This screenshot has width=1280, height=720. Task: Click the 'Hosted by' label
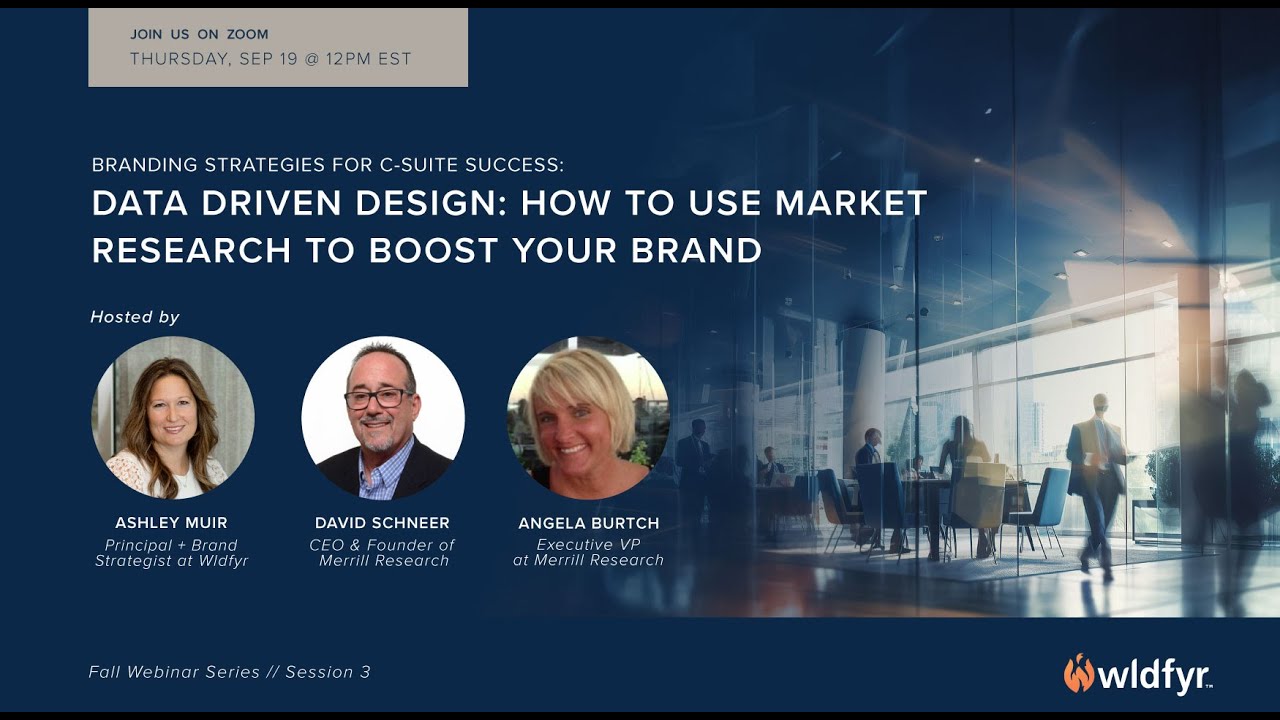(135, 317)
